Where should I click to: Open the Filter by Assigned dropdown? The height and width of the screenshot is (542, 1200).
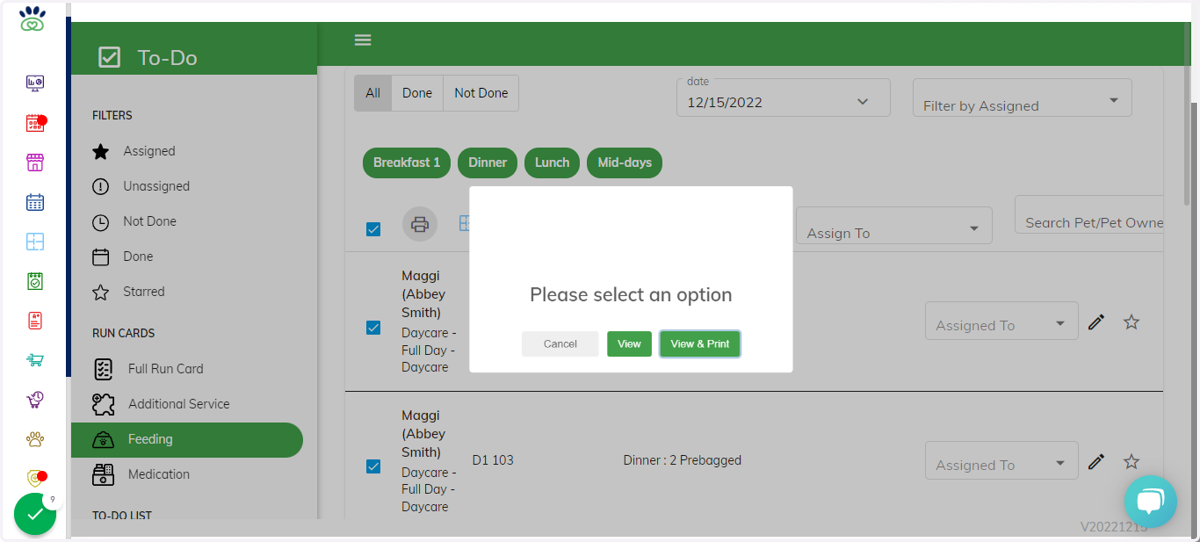pyautogui.click(x=1022, y=98)
